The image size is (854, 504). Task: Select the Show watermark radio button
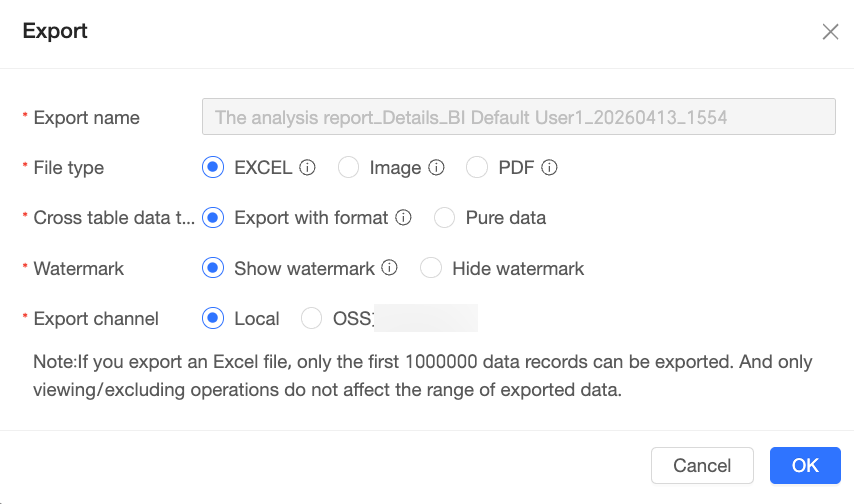coord(213,268)
